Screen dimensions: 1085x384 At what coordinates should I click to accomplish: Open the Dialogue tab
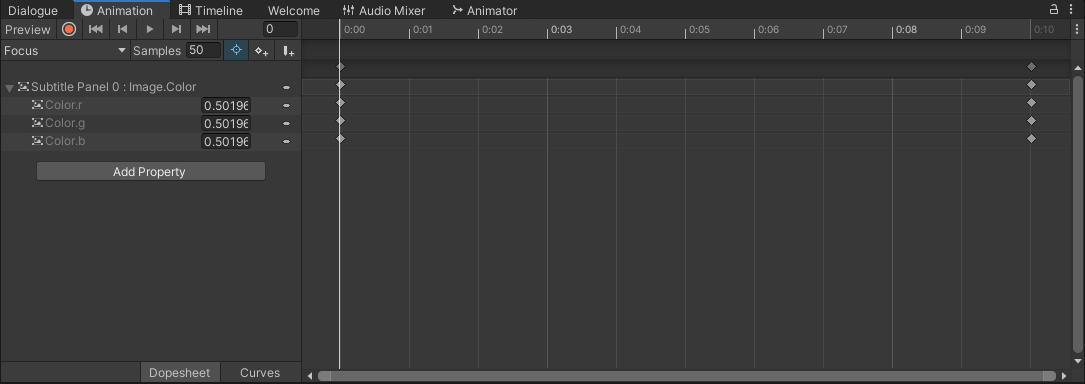point(33,10)
